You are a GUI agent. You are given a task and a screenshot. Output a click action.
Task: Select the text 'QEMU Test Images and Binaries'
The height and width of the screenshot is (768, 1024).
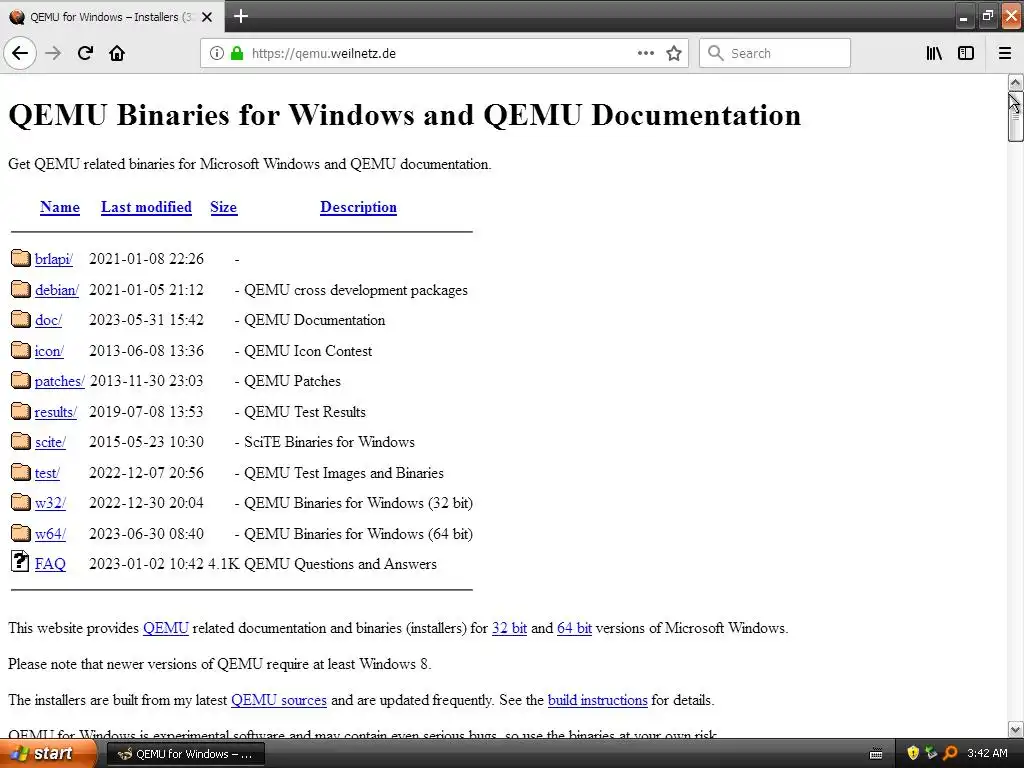(344, 473)
